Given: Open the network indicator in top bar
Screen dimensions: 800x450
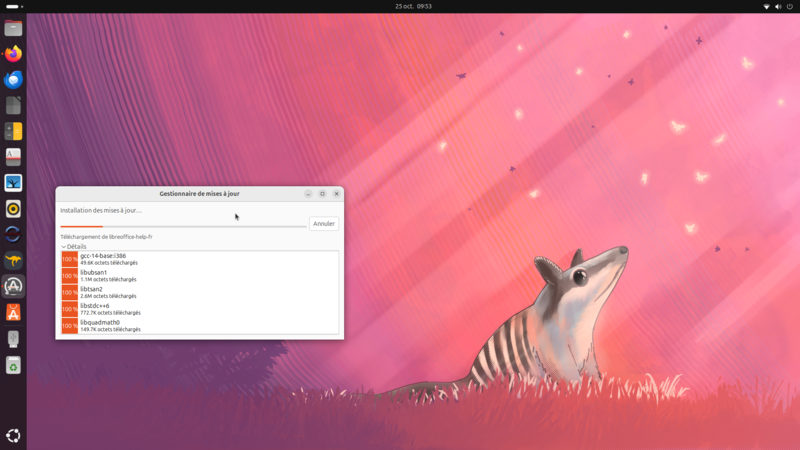Looking at the screenshot, I should (766, 7).
